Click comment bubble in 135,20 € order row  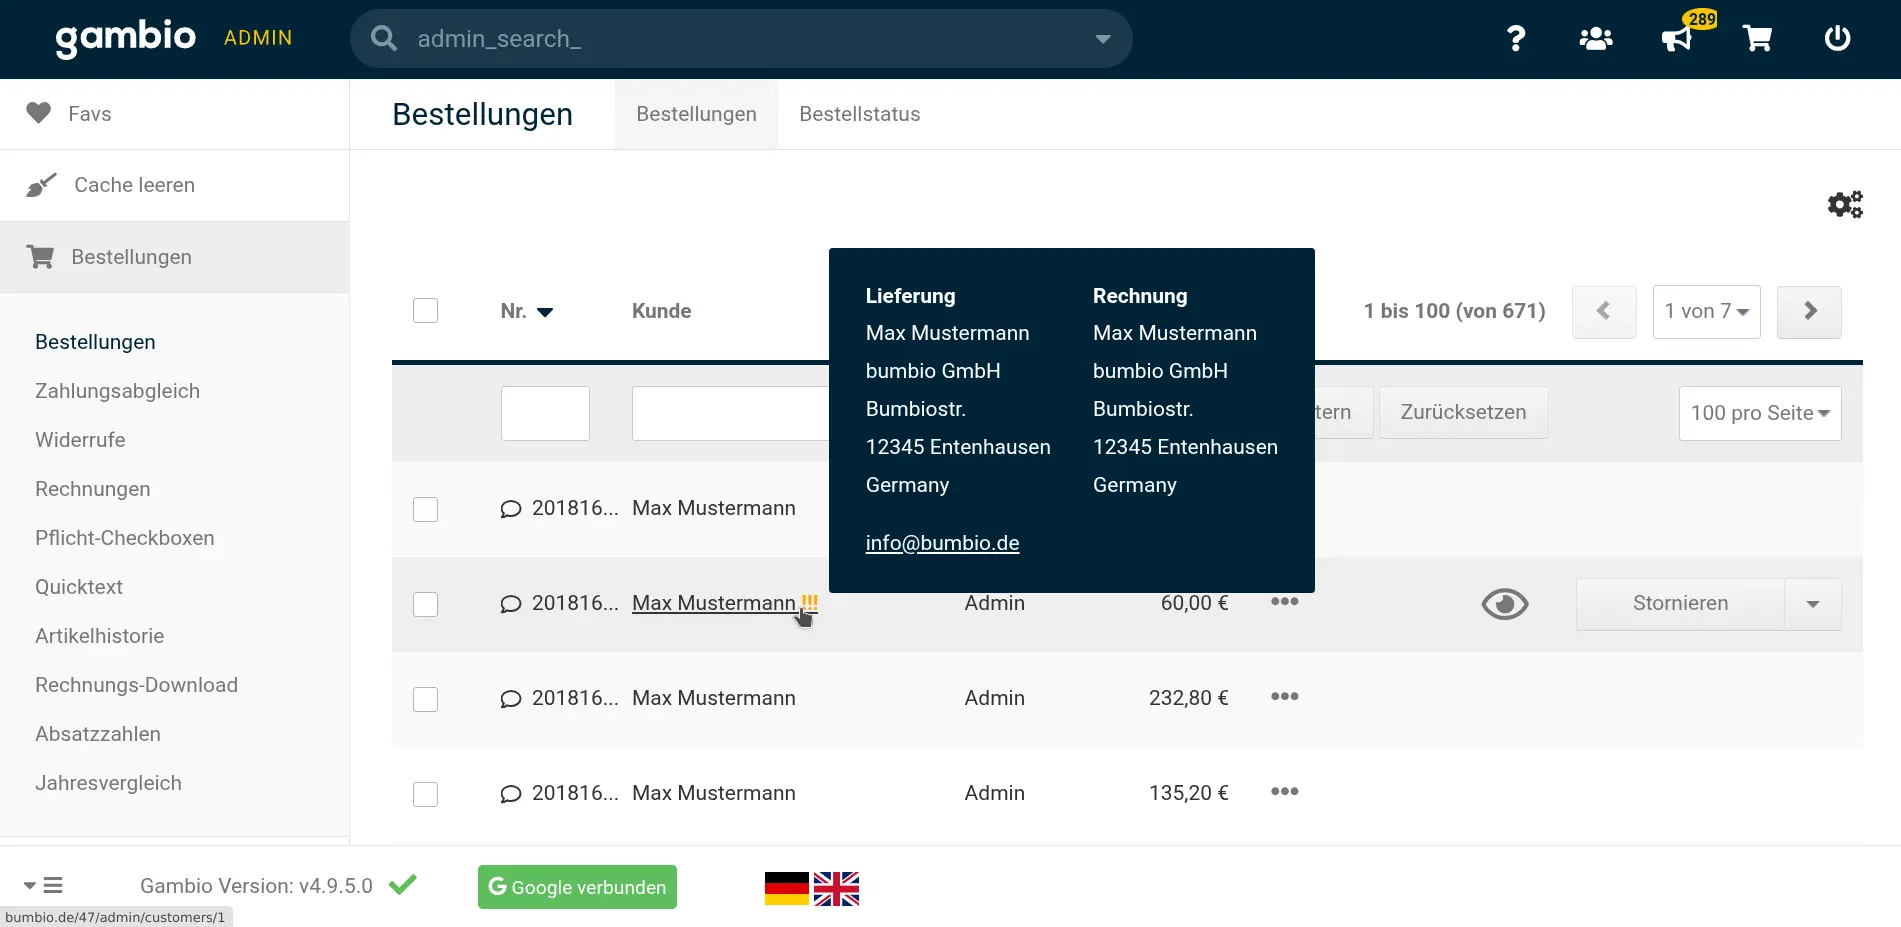(x=511, y=794)
